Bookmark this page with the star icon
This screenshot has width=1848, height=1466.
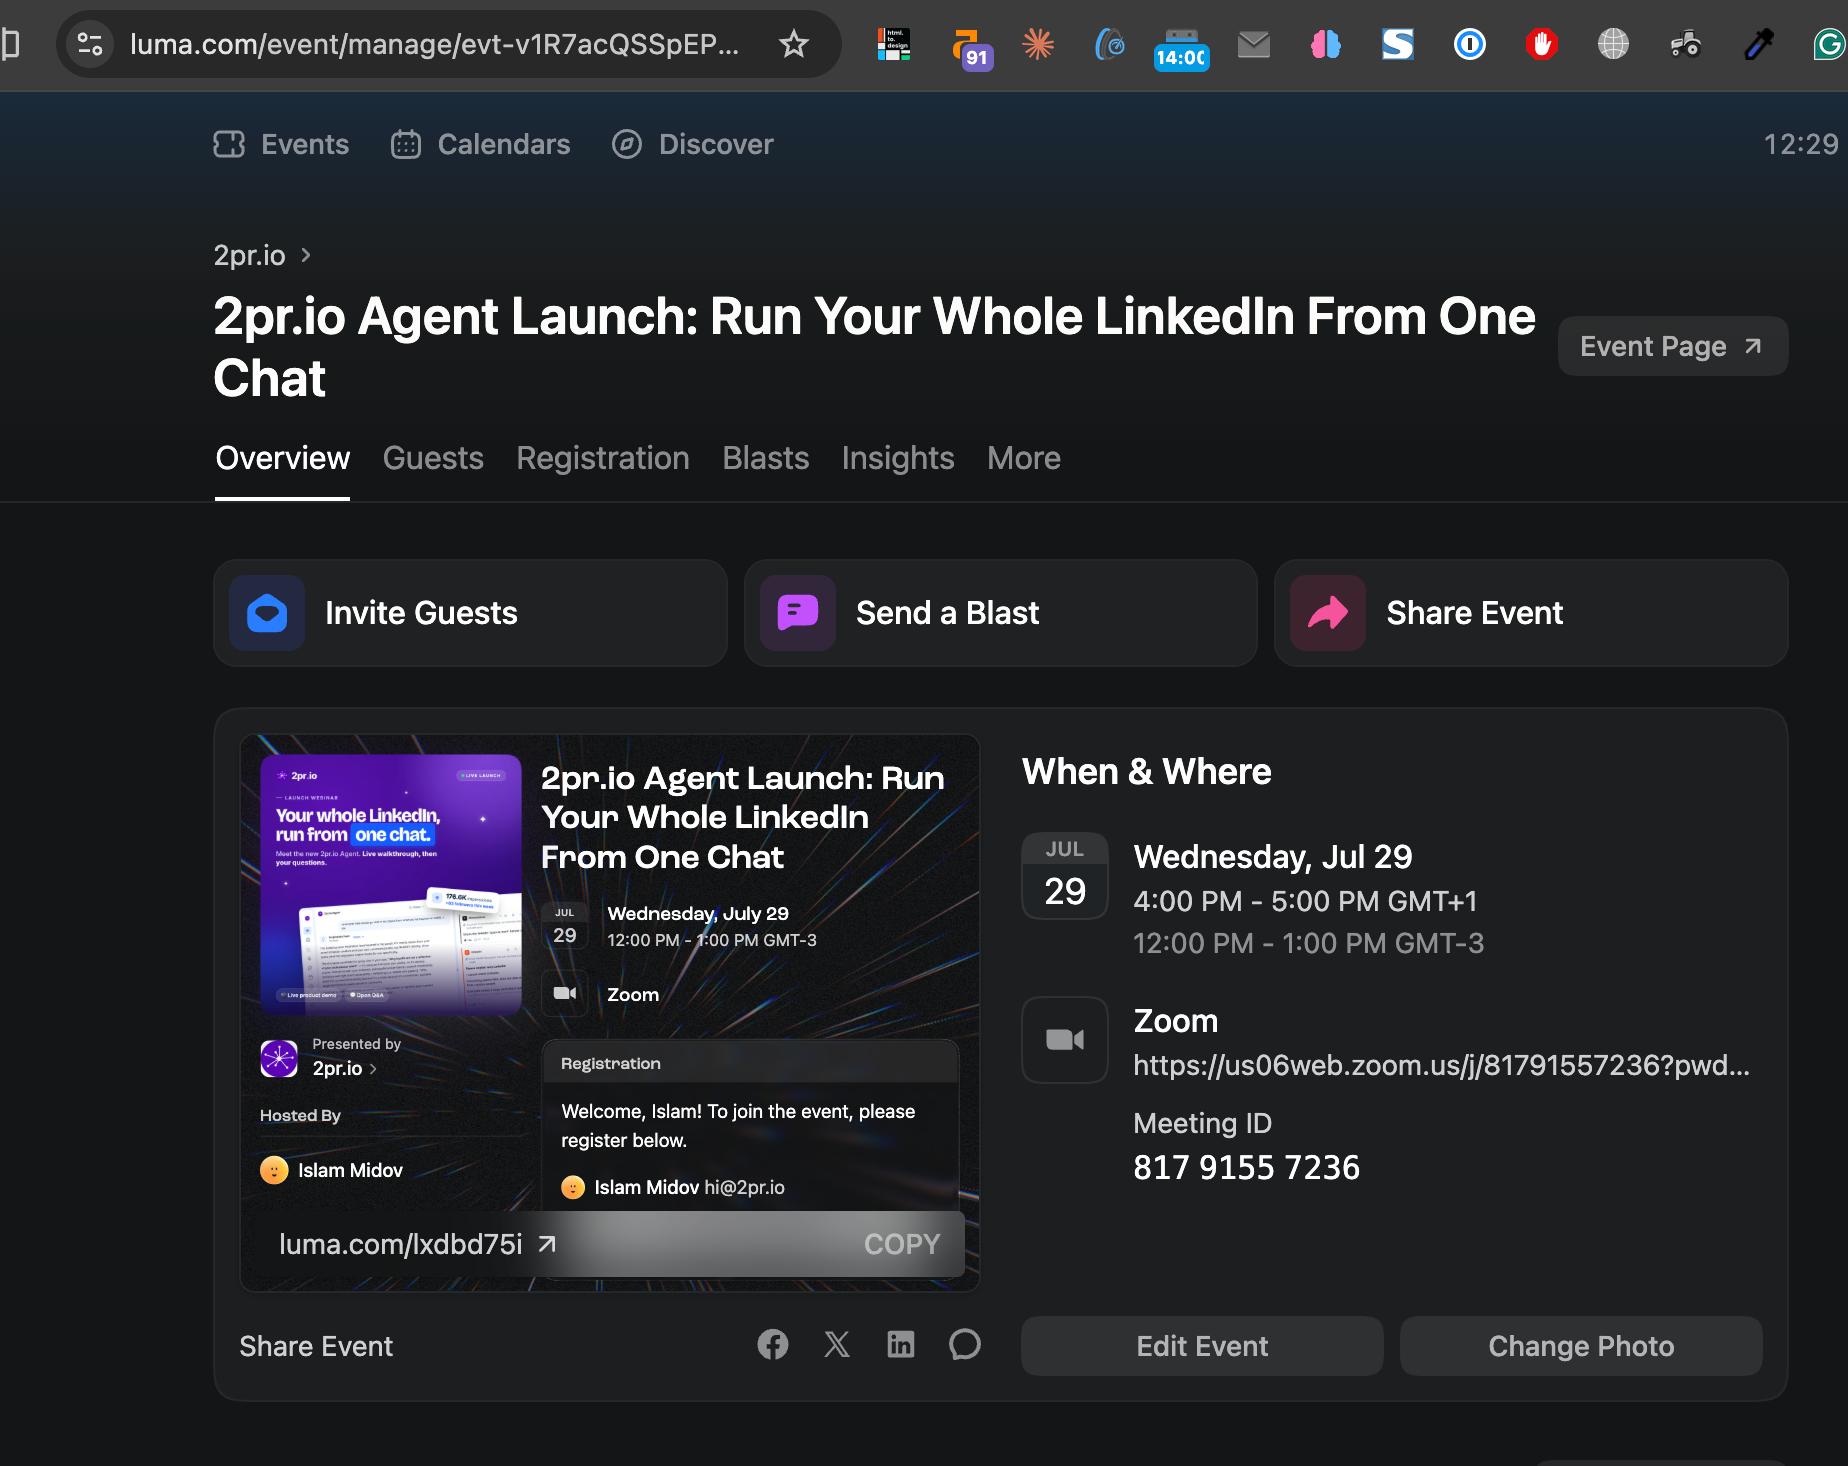794,44
